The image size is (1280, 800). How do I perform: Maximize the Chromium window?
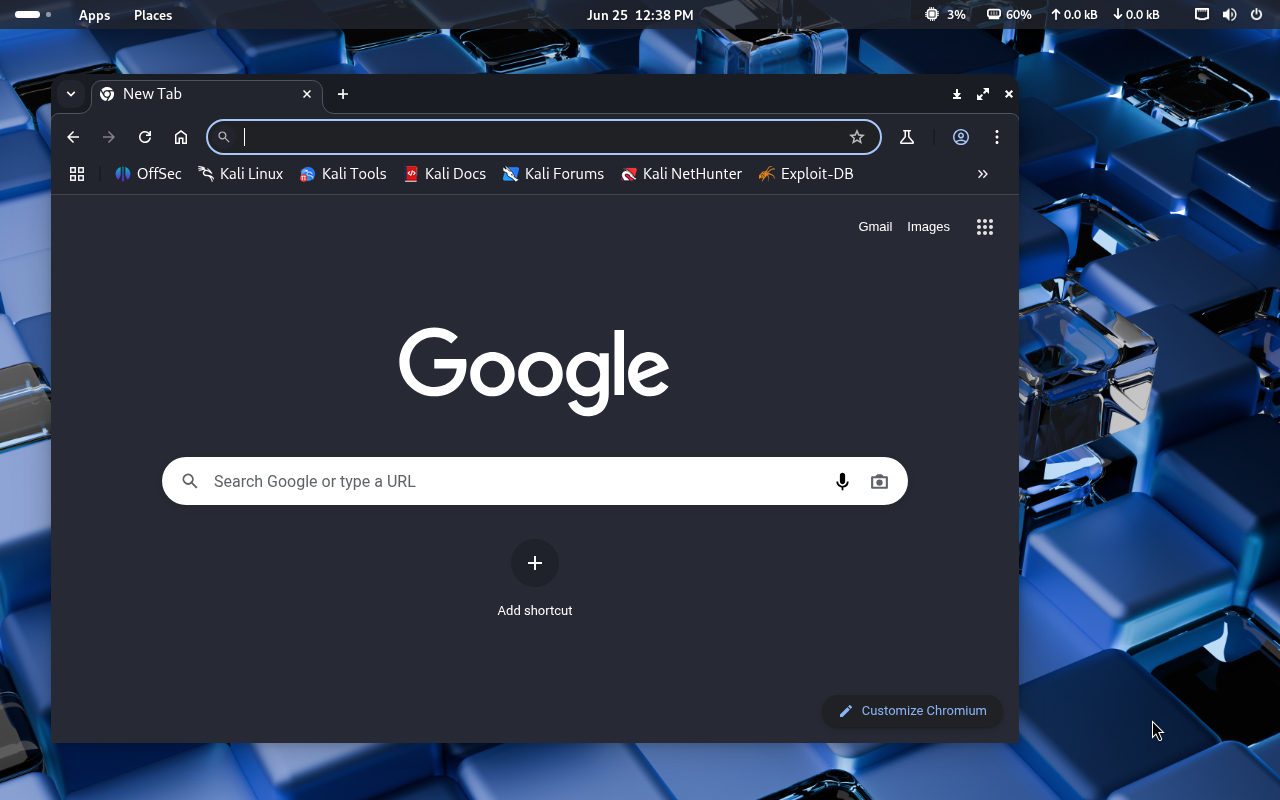coord(983,94)
